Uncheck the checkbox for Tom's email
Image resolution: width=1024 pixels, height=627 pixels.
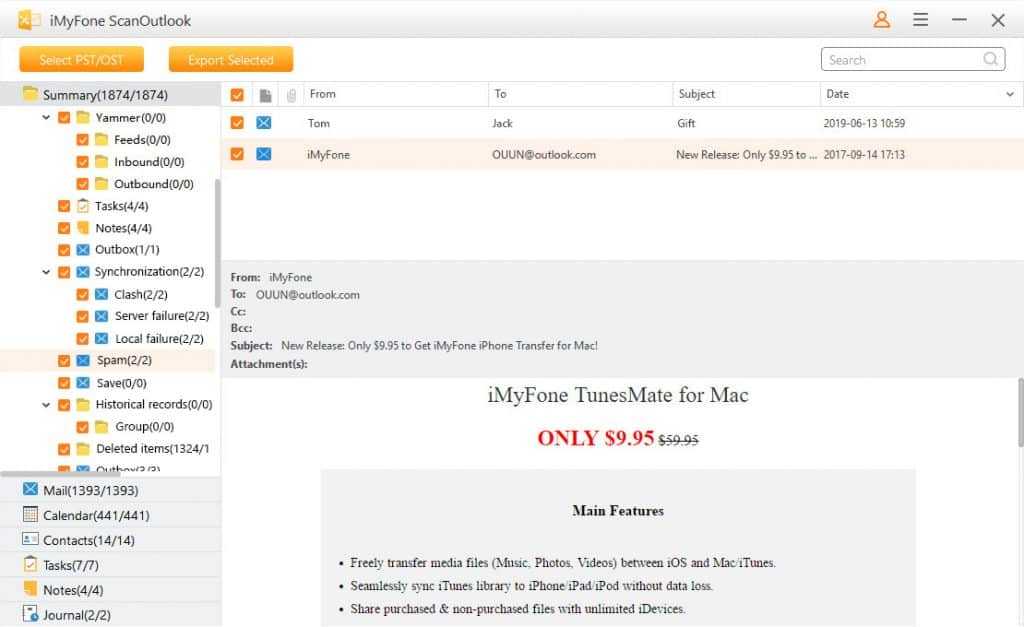pos(237,123)
